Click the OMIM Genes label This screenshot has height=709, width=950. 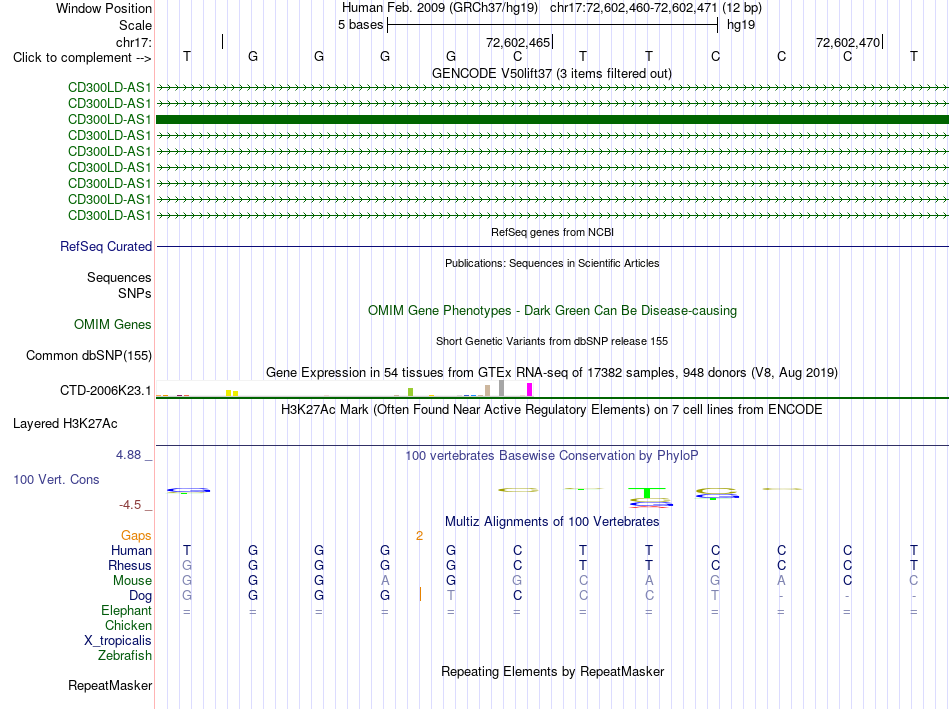[113, 324]
